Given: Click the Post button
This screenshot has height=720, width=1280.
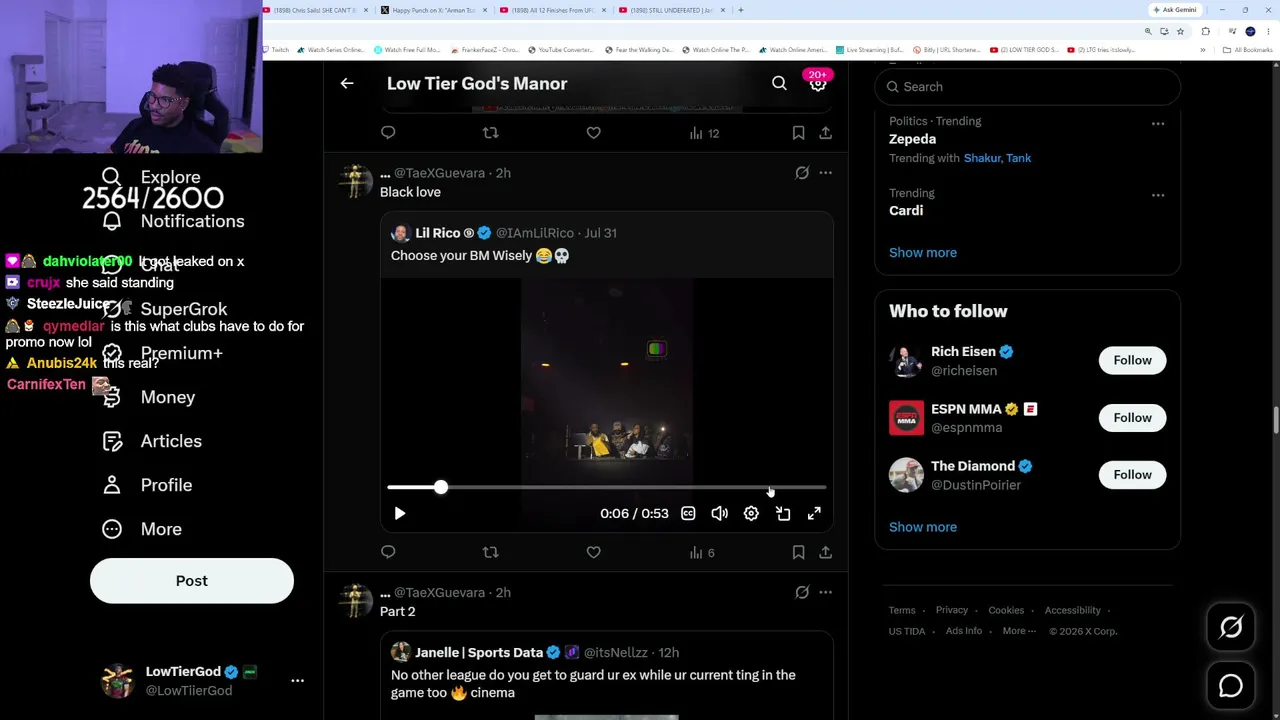Looking at the screenshot, I should click(192, 581).
